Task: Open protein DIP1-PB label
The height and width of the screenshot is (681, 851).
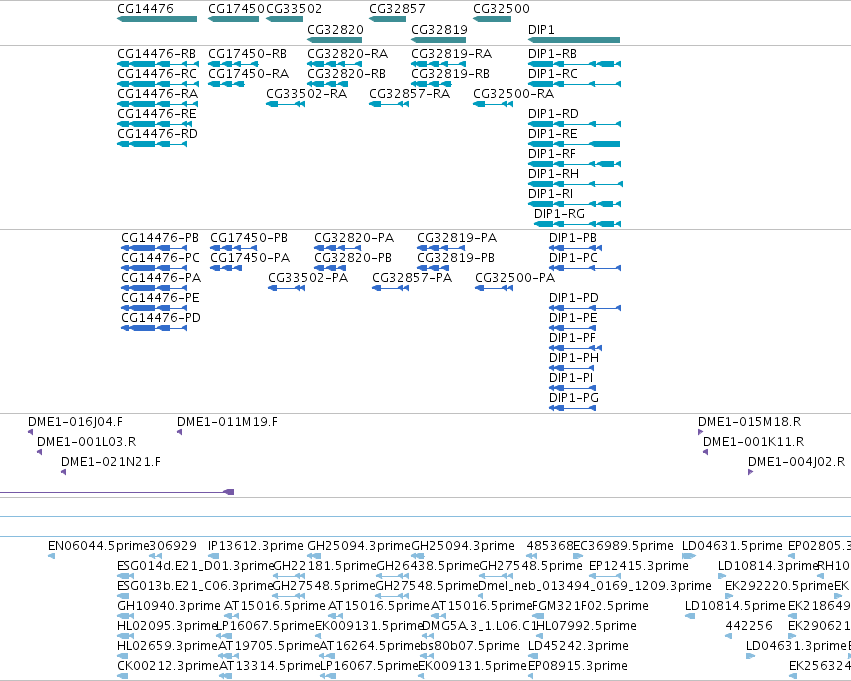Action: (x=573, y=238)
